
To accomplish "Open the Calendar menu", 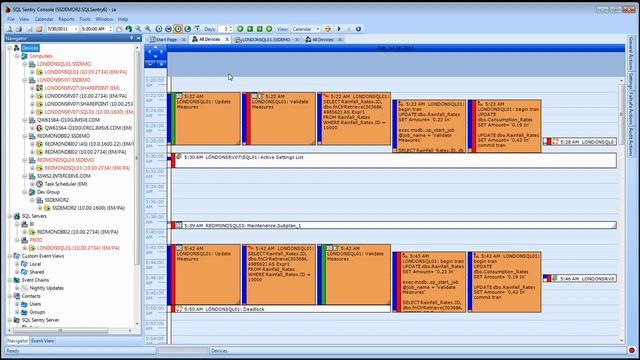I will tap(44, 19).
